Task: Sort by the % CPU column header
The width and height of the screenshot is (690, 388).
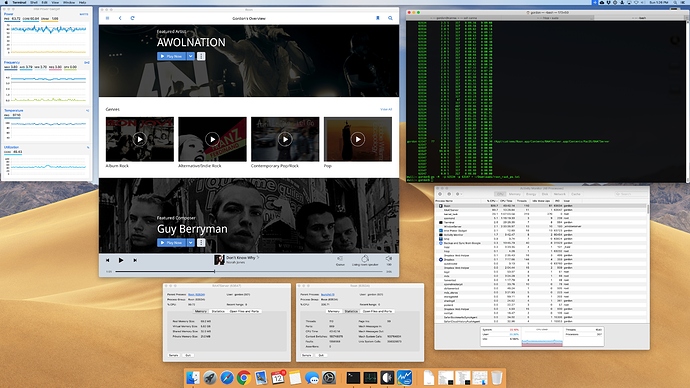Action: point(492,201)
